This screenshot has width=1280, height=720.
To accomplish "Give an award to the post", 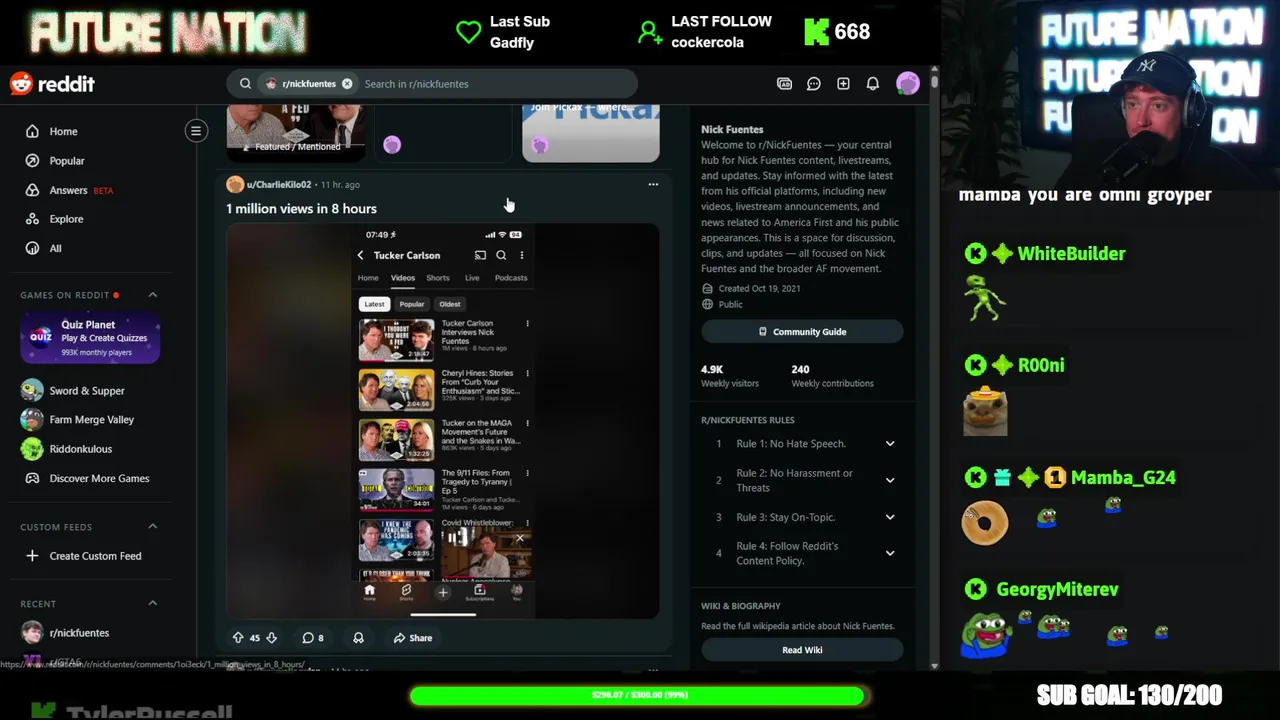I will 358,638.
